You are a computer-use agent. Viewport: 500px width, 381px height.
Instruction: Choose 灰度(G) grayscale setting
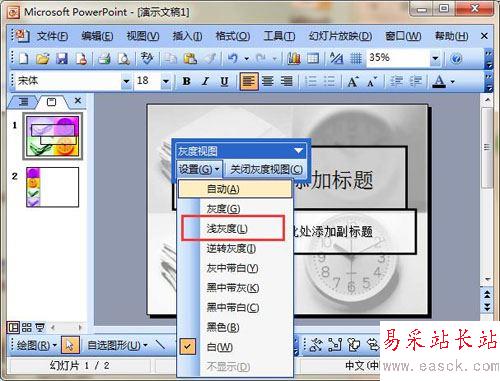click(x=235, y=209)
